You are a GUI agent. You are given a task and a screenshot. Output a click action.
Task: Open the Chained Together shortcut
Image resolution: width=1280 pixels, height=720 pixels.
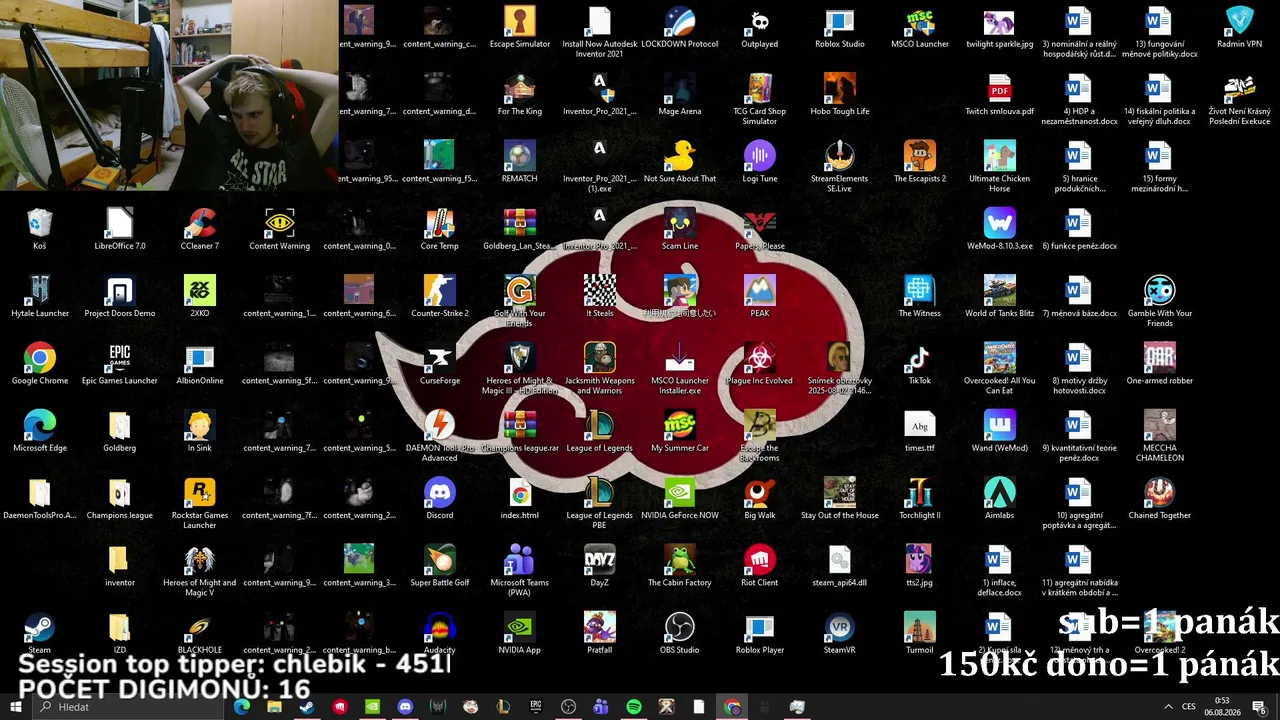[x=1159, y=492]
